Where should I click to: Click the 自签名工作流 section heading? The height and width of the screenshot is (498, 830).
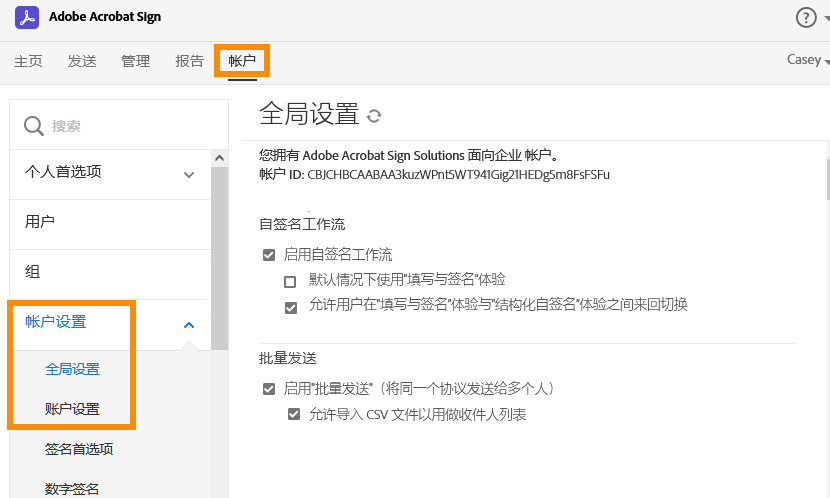pos(302,224)
